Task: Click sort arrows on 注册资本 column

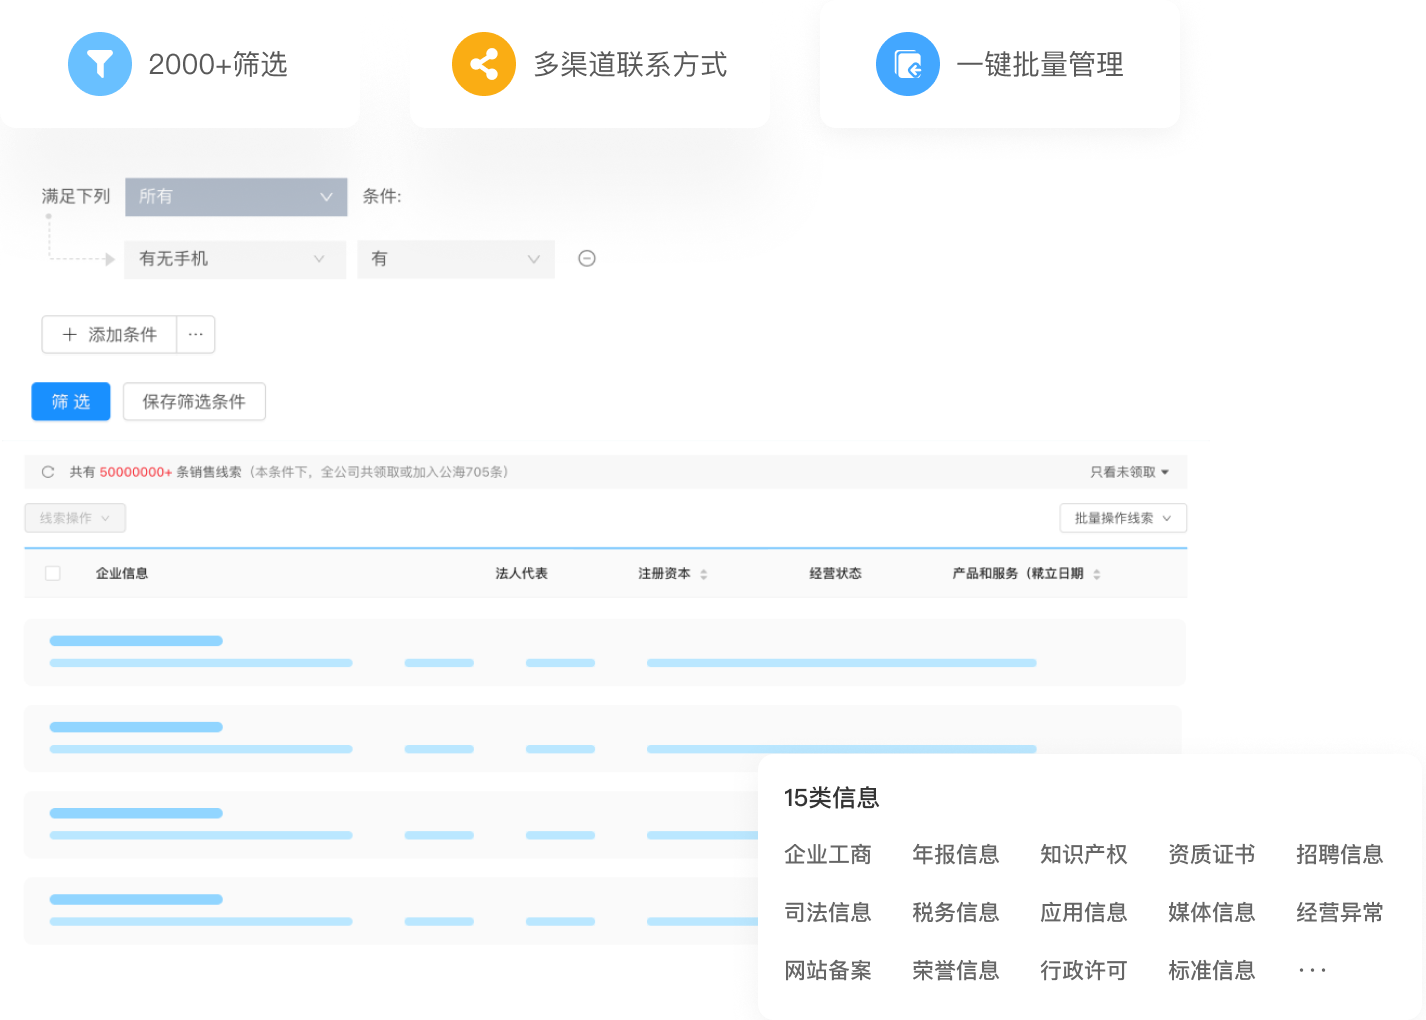Action: pyautogui.click(x=705, y=573)
